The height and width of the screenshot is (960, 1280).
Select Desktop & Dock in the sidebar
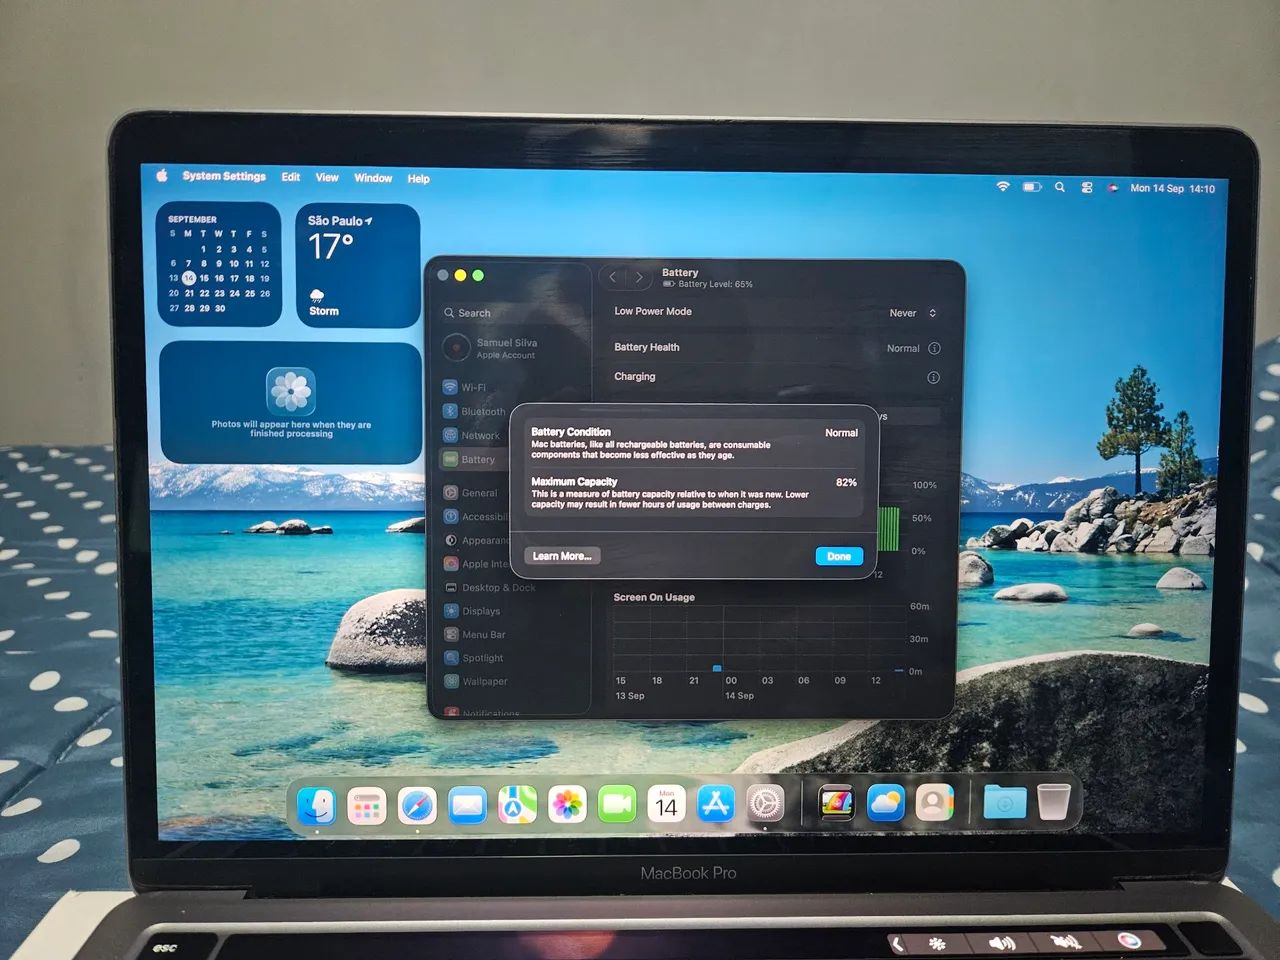[490, 587]
